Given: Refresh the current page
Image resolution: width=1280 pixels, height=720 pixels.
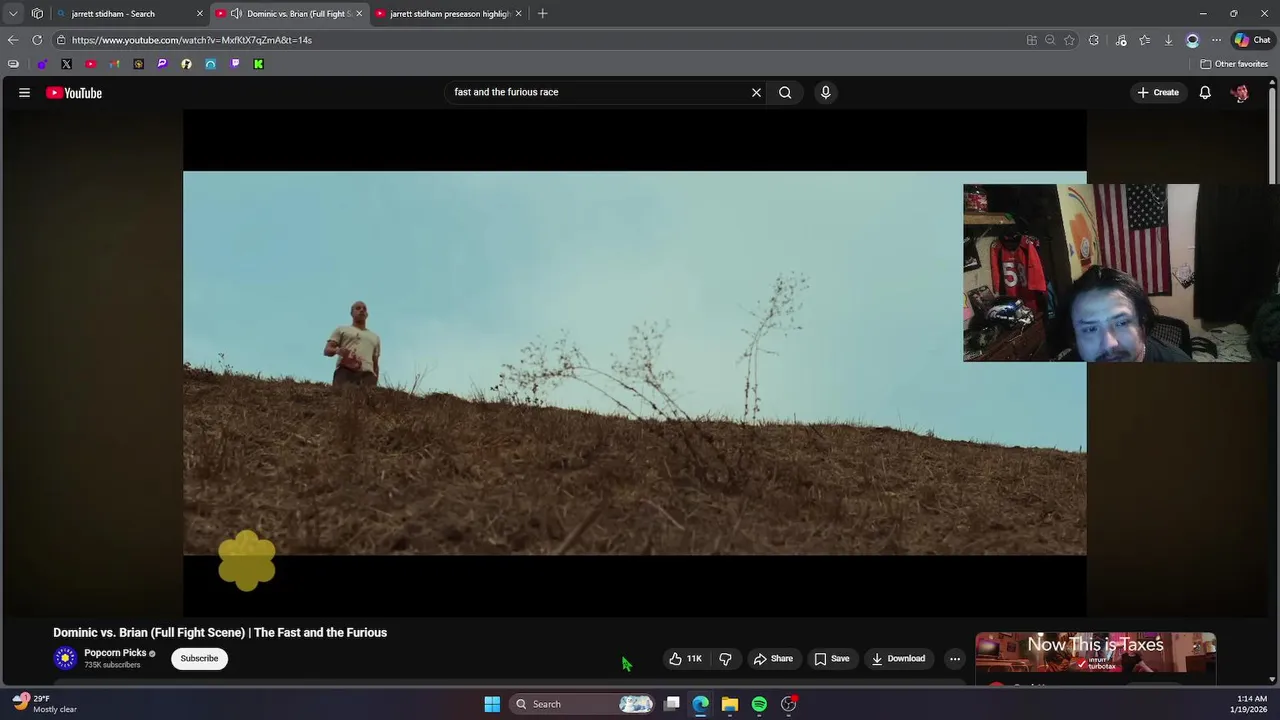Looking at the screenshot, I should pyautogui.click(x=37, y=40).
